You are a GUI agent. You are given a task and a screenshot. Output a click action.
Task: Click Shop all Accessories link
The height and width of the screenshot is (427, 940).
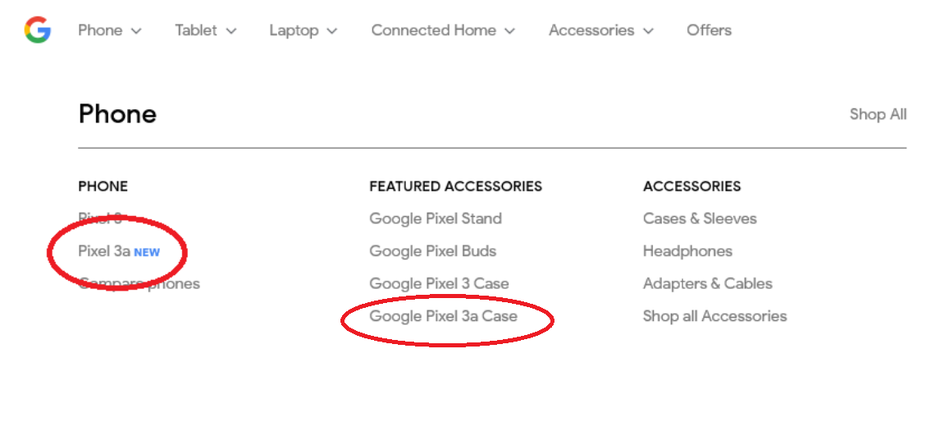click(x=714, y=316)
